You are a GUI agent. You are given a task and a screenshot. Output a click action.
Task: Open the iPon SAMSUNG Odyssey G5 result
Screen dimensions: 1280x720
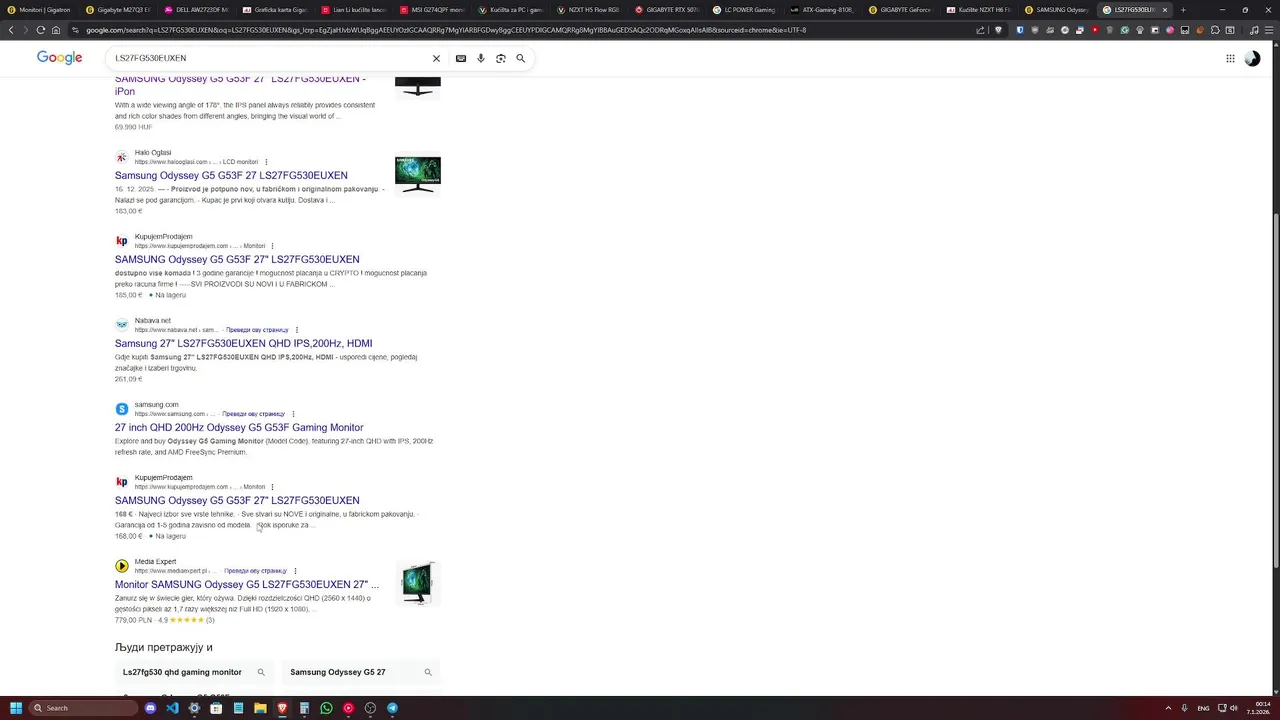tap(240, 84)
